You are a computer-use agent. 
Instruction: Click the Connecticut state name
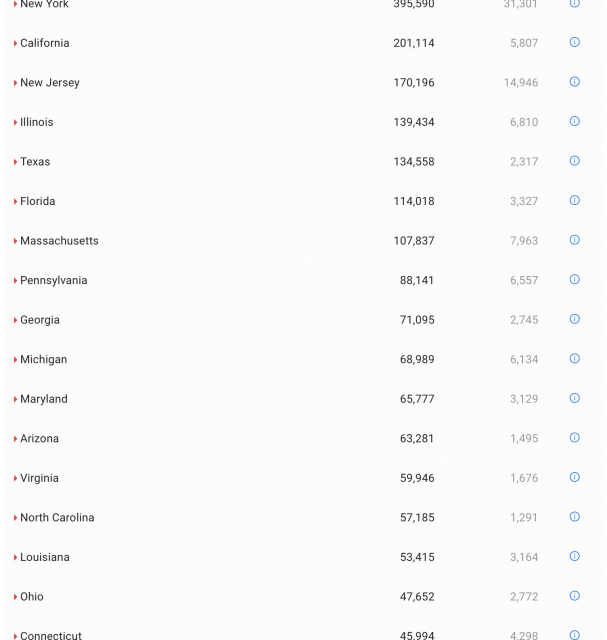[x=51, y=635]
